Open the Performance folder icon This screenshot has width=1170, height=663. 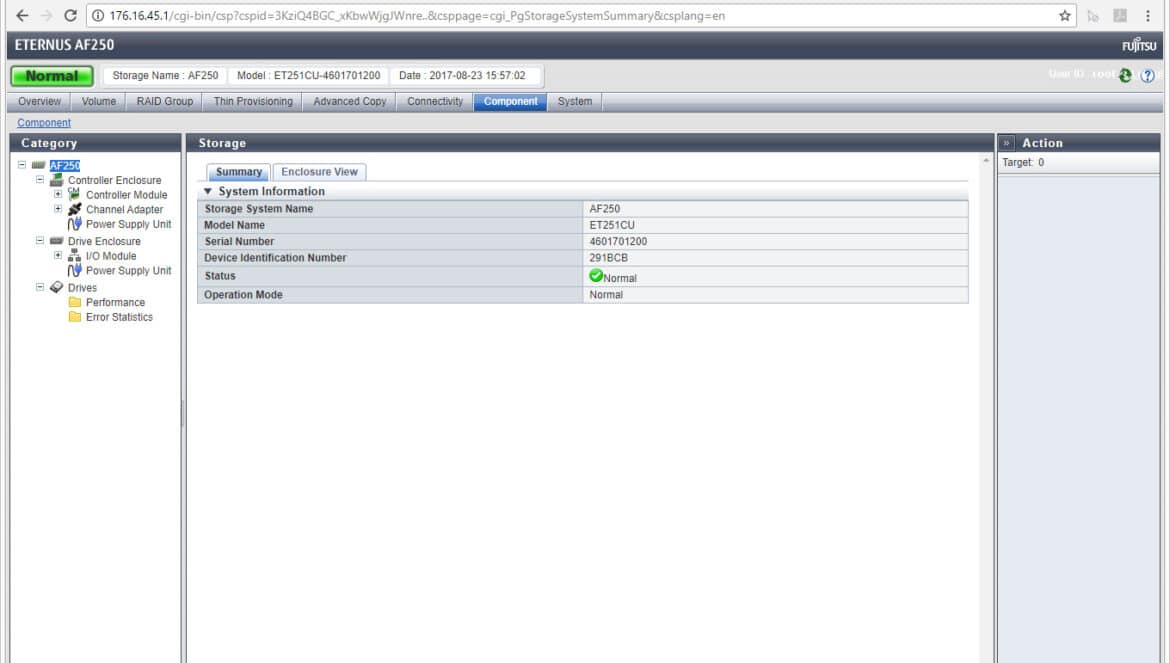[x=75, y=302]
